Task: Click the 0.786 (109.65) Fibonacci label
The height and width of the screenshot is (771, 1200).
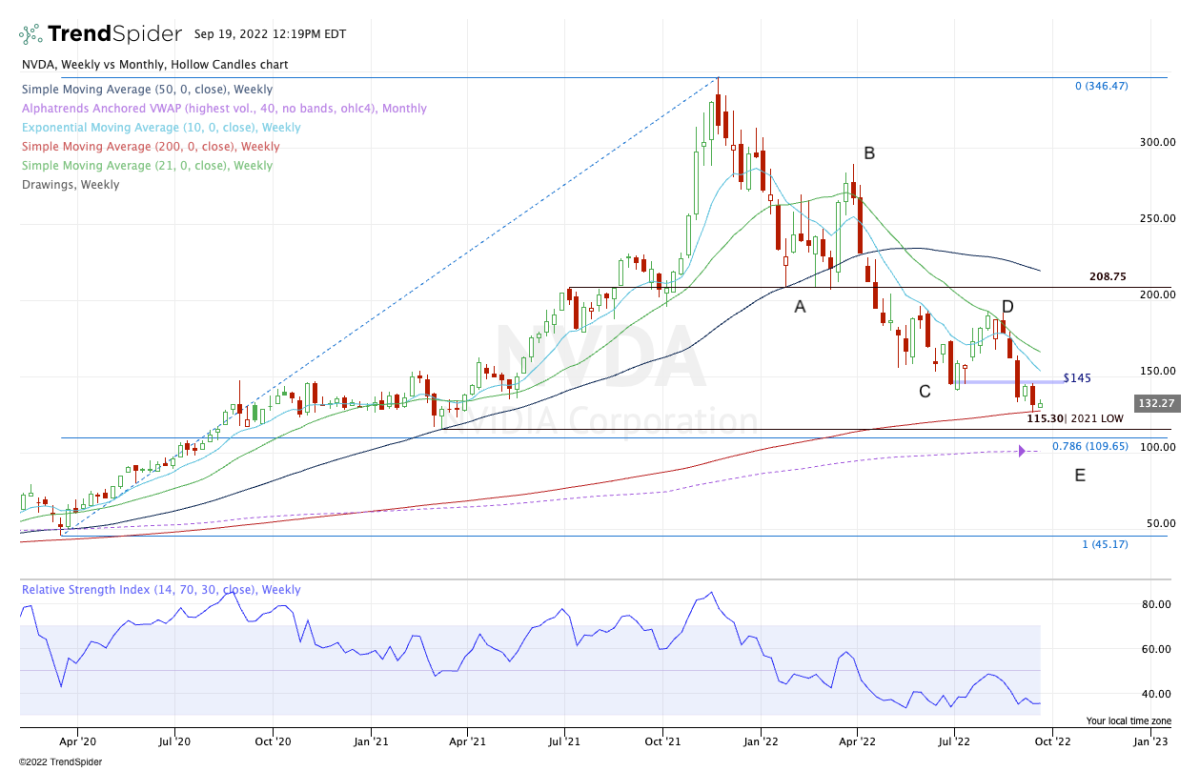Action: 1090,446
